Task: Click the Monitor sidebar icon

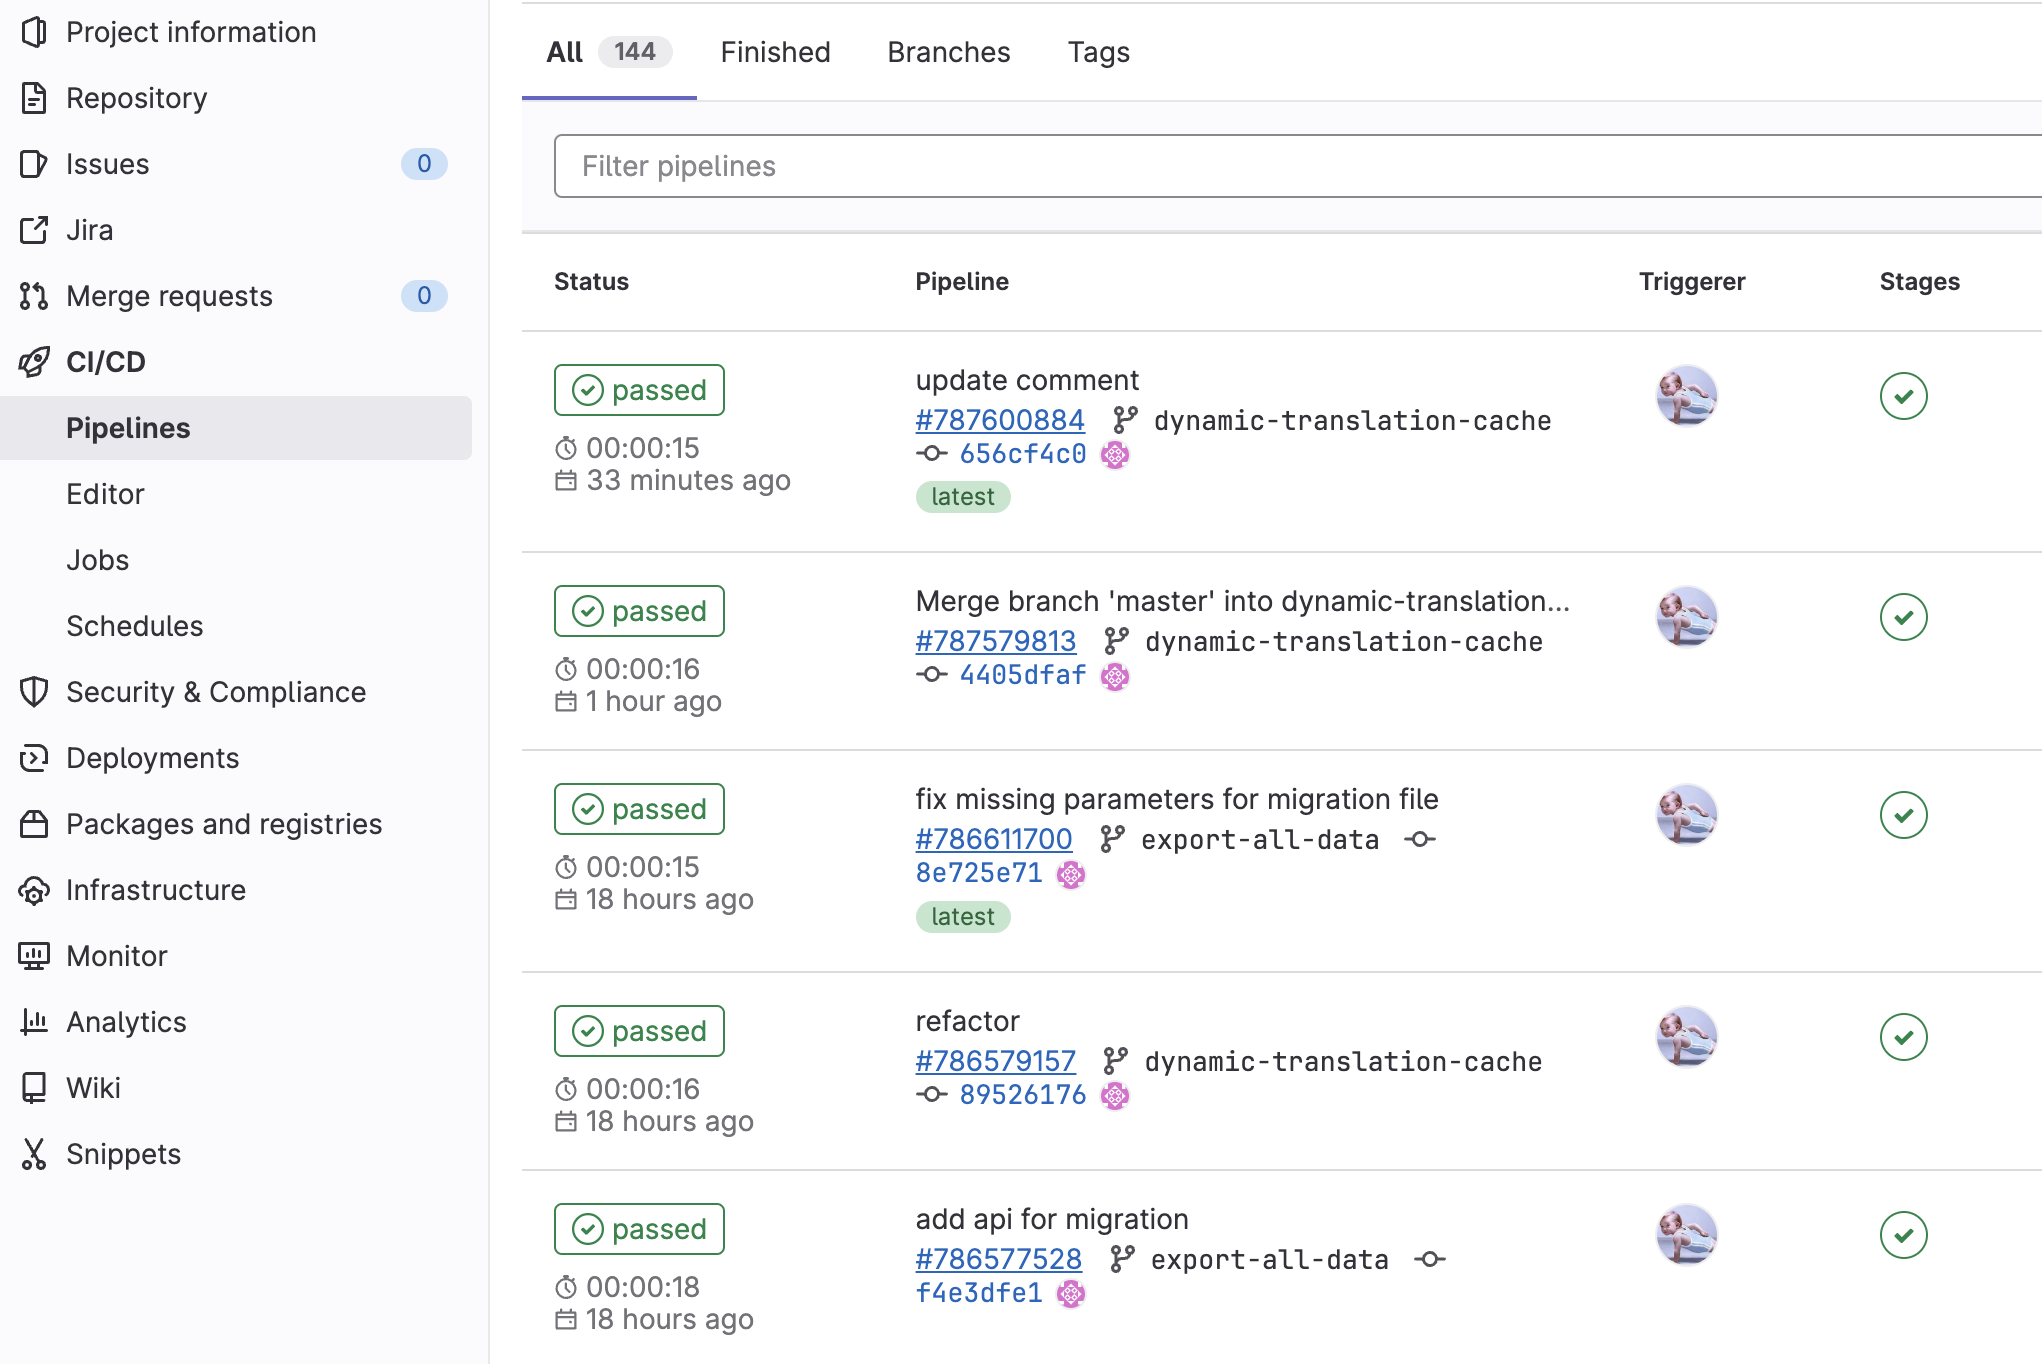Action: (x=34, y=956)
